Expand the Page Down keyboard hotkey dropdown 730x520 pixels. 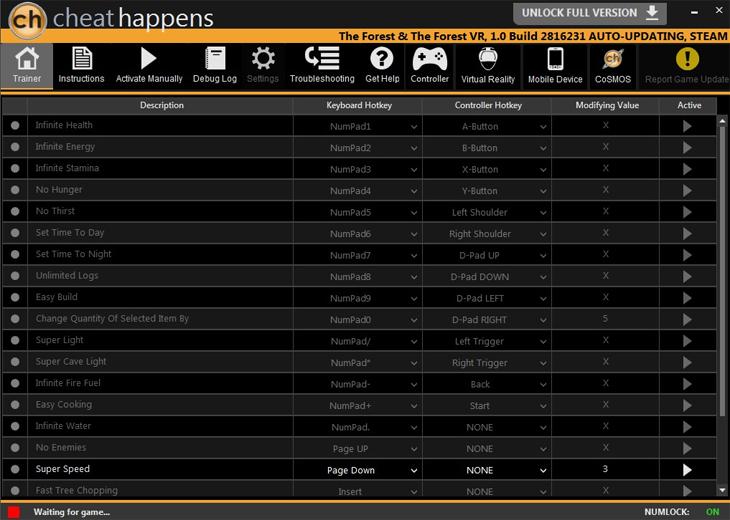tap(413, 470)
